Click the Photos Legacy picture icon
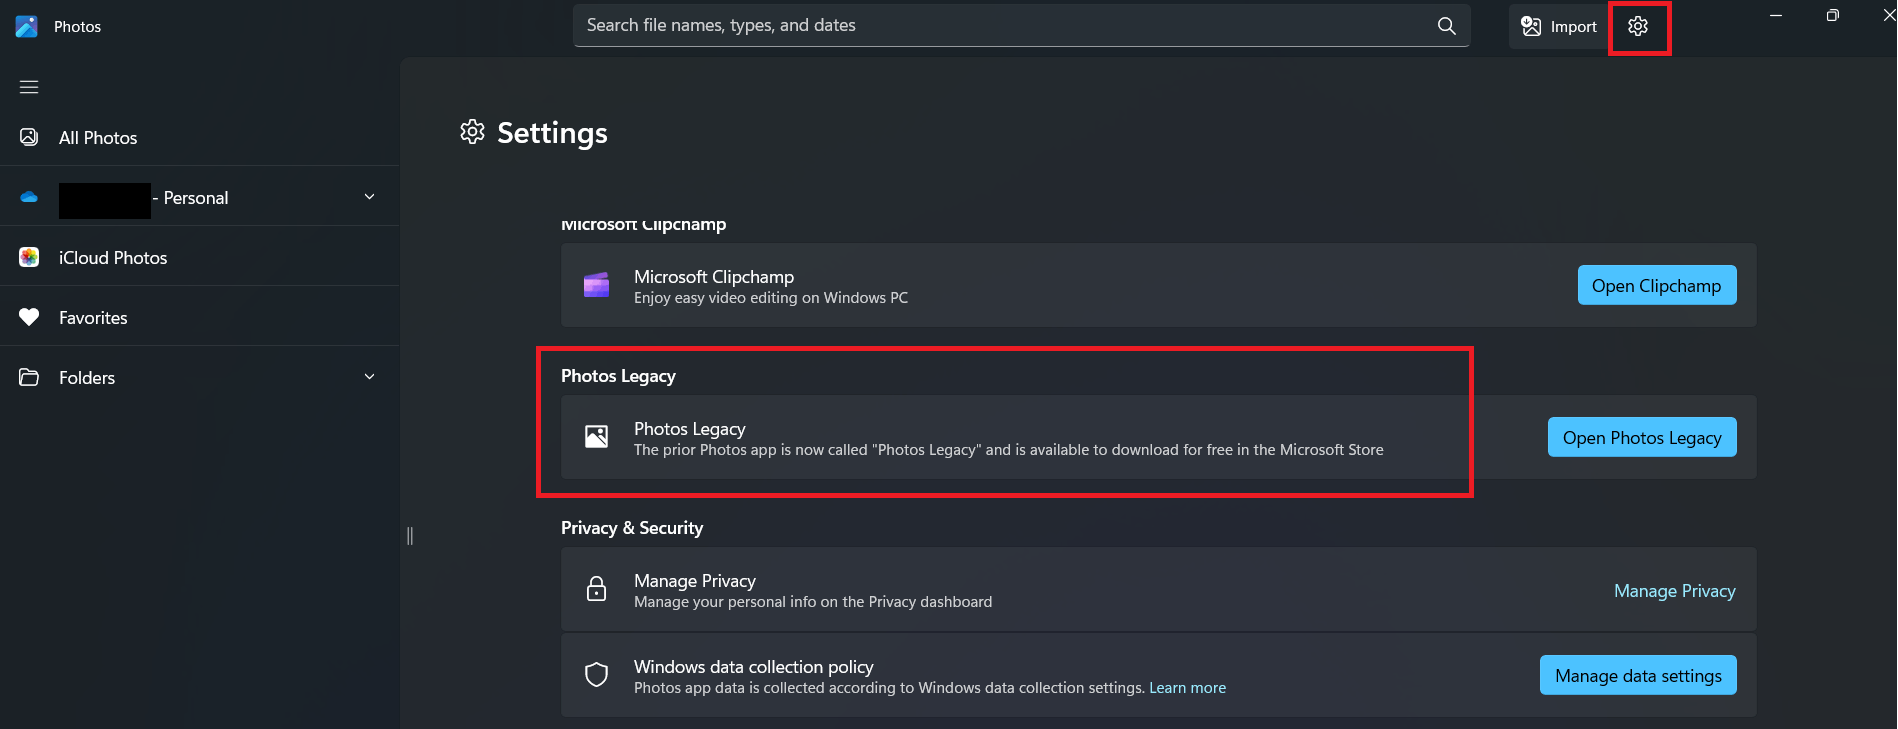Image resolution: width=1898 pixels, height=729 pixels. tap(596, 437)
